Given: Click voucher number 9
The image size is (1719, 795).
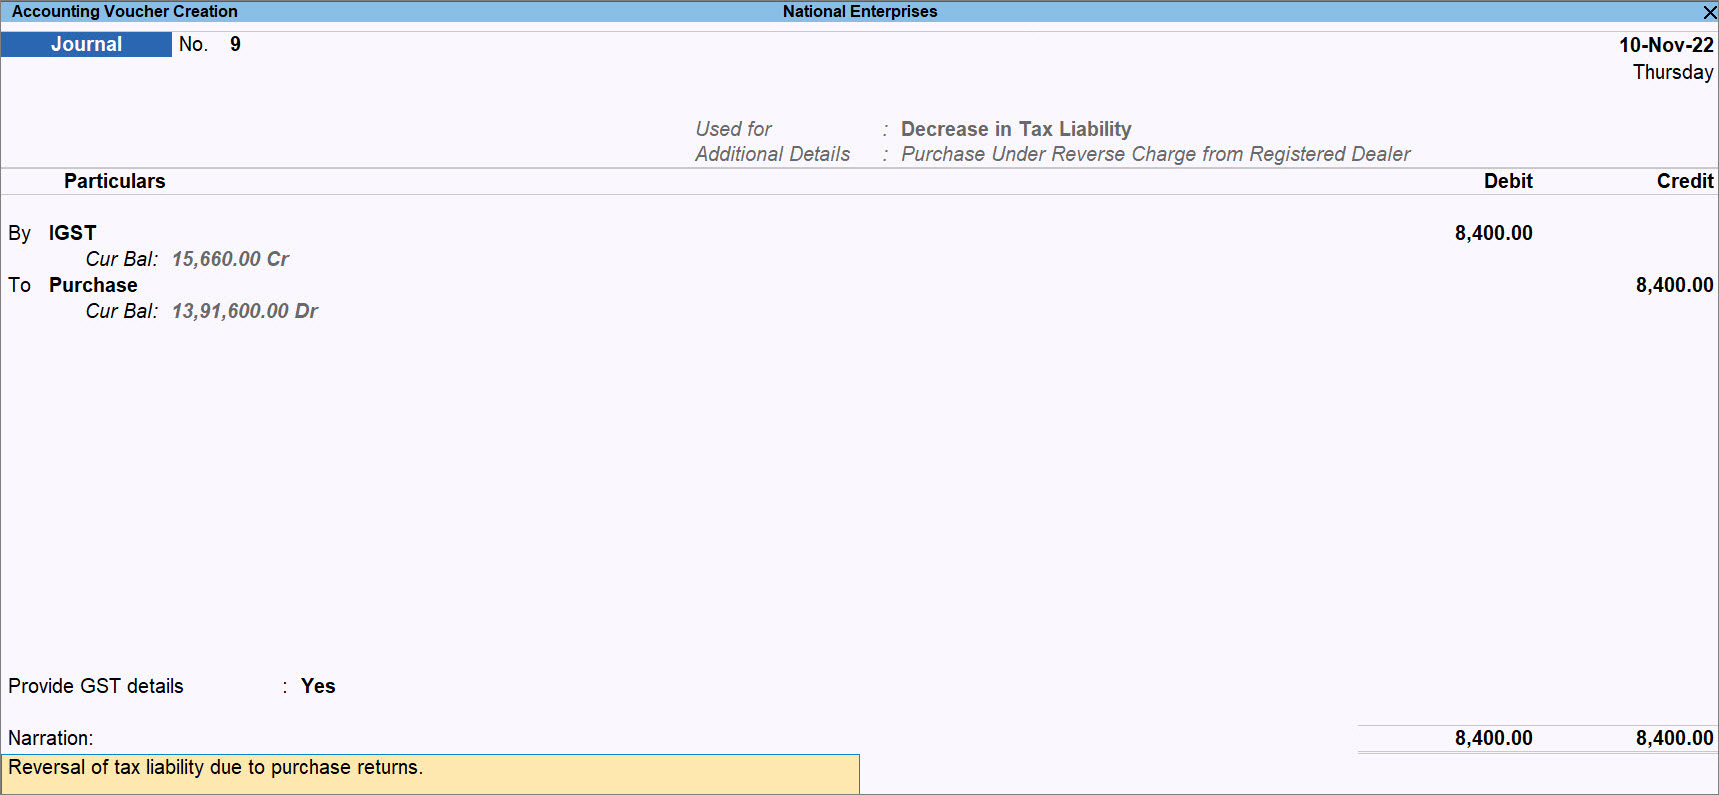Looking at the screenshot, I should pos(235,44).
